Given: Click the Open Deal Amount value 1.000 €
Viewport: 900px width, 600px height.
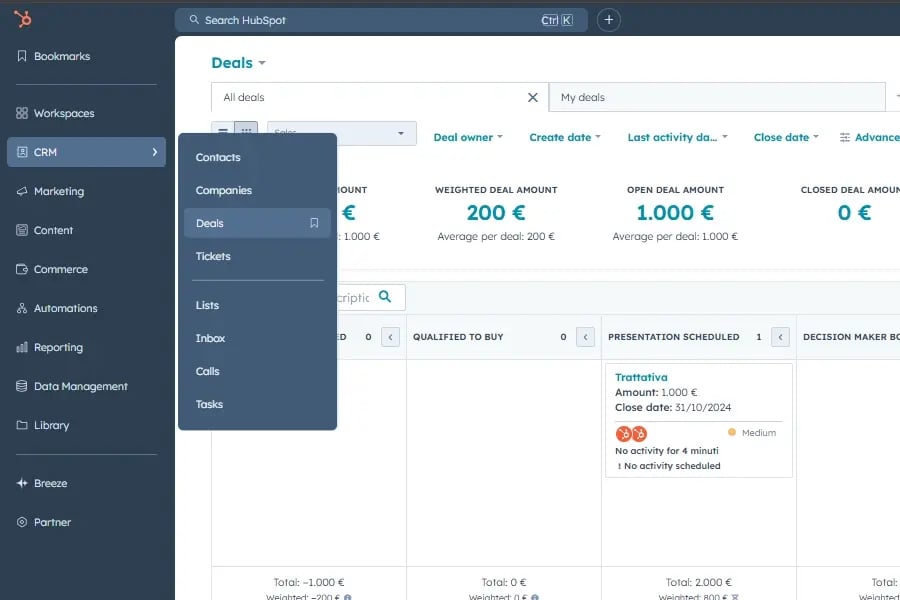Looking at the screenshot, I should [675, 213].
